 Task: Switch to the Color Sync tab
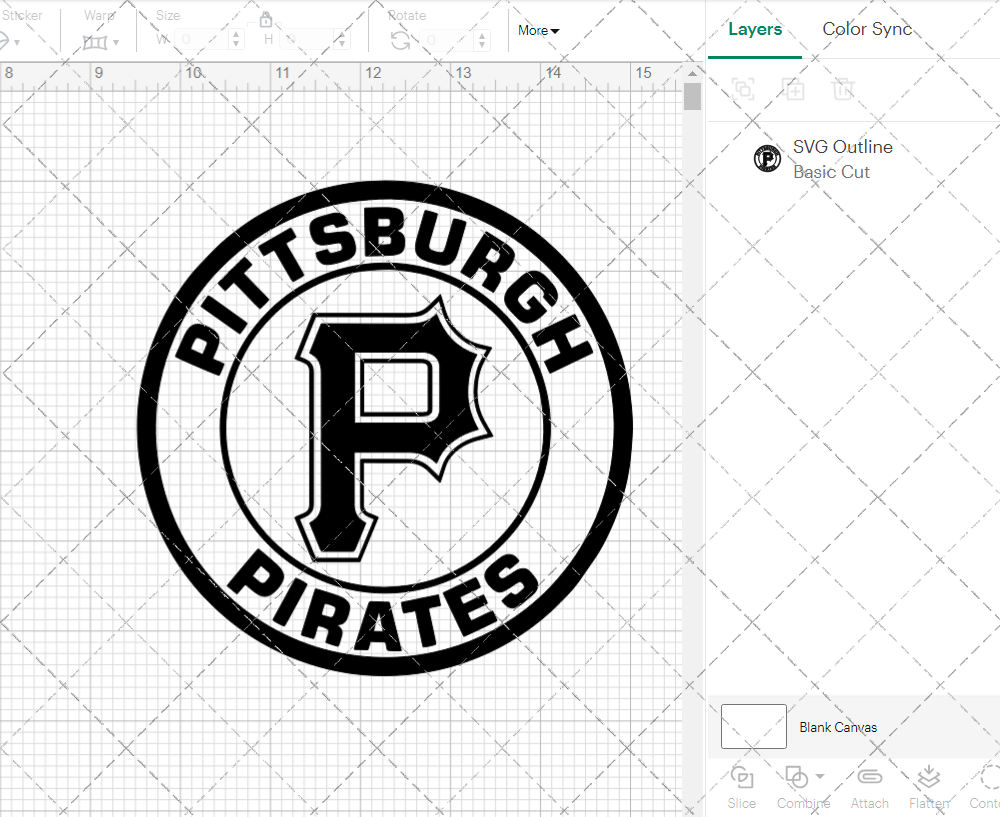(867, 29)
